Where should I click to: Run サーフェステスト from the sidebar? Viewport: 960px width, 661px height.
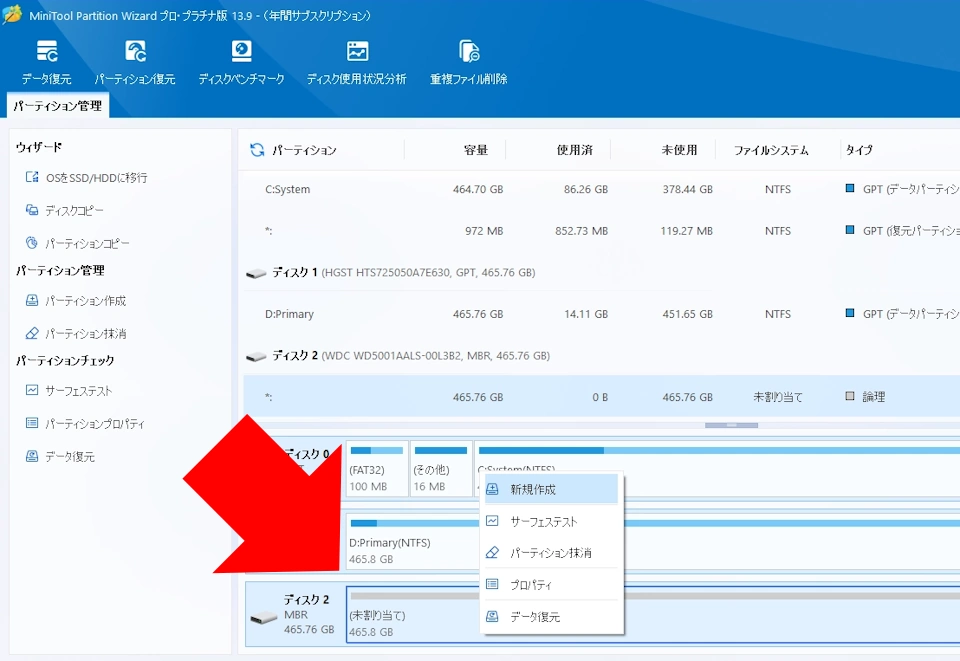click(x=78, y=390)
